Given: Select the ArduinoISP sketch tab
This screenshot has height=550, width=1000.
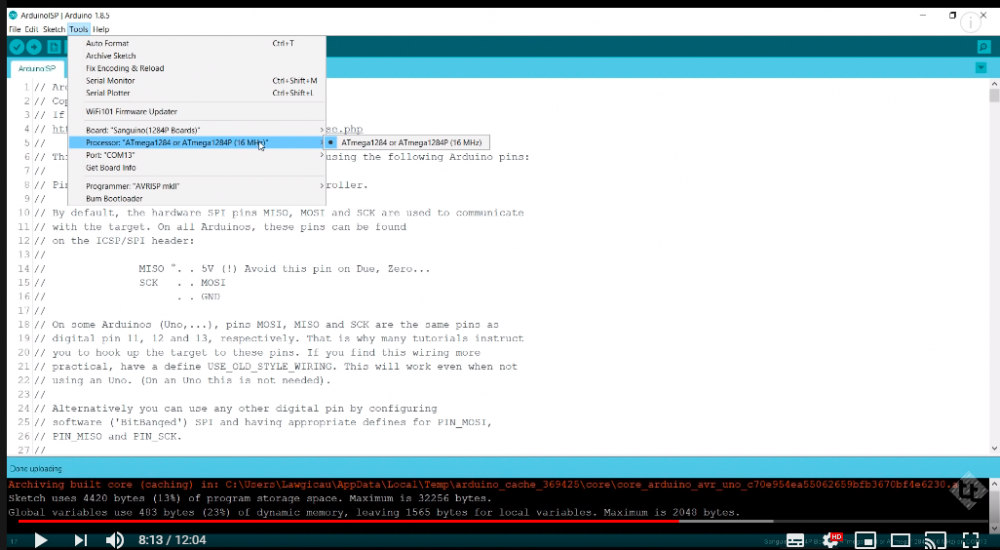Looking at the screenshot, I should pos(37,68).
